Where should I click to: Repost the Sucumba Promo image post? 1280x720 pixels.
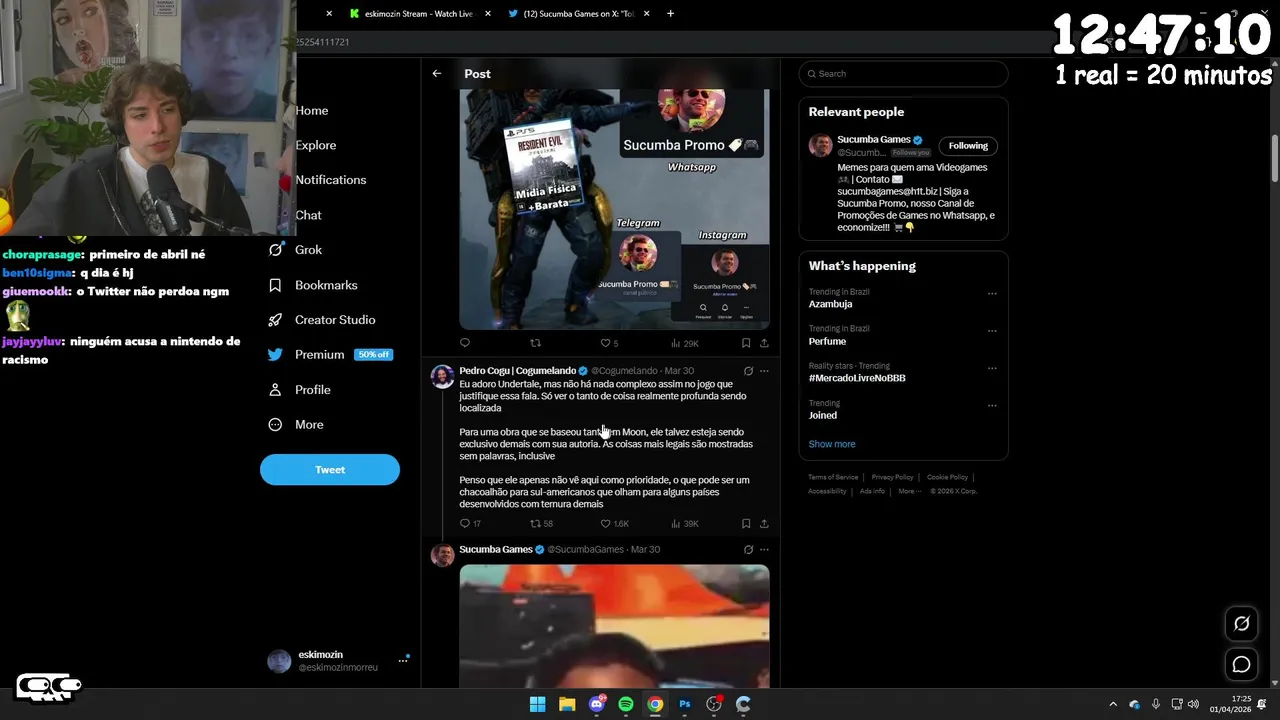tap(535, 343)
